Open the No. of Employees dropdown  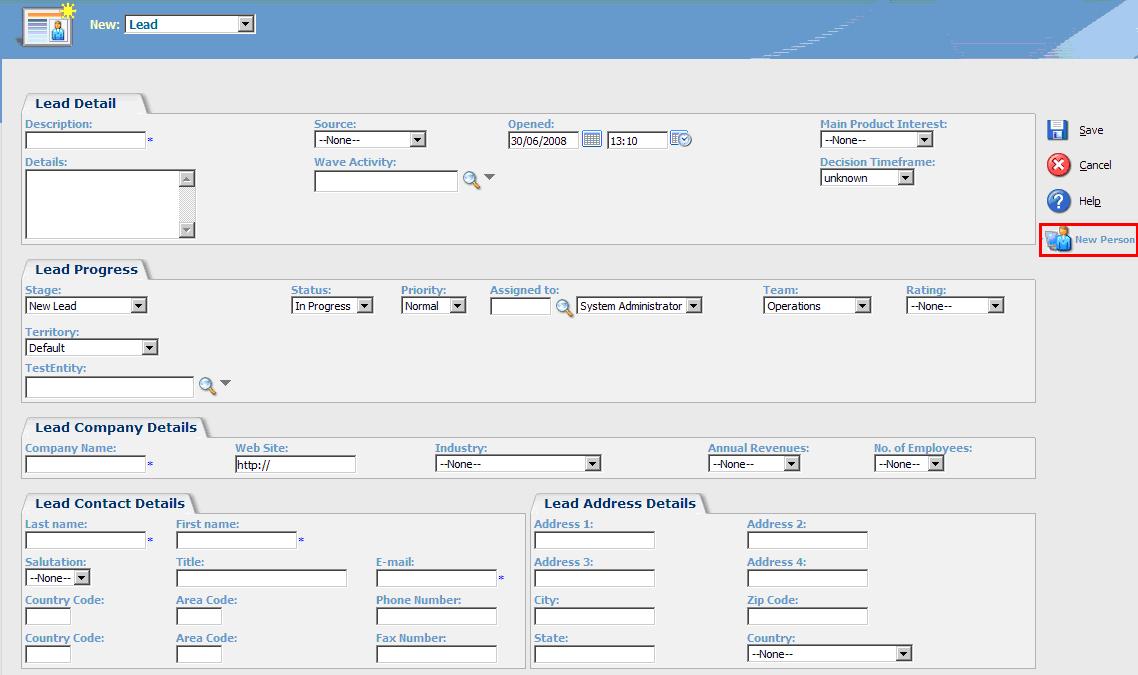click(x=909, y=464)
